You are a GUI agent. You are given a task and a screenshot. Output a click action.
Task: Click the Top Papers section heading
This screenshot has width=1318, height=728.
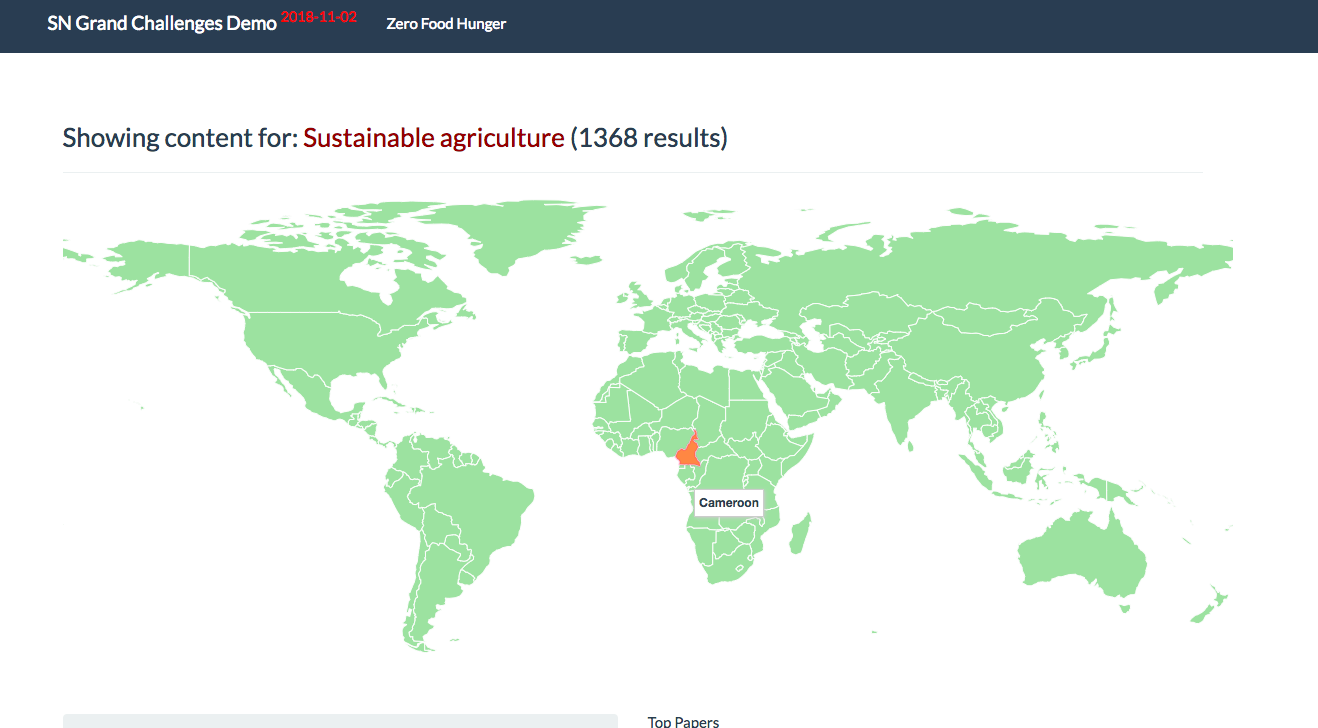click(683, 721)
